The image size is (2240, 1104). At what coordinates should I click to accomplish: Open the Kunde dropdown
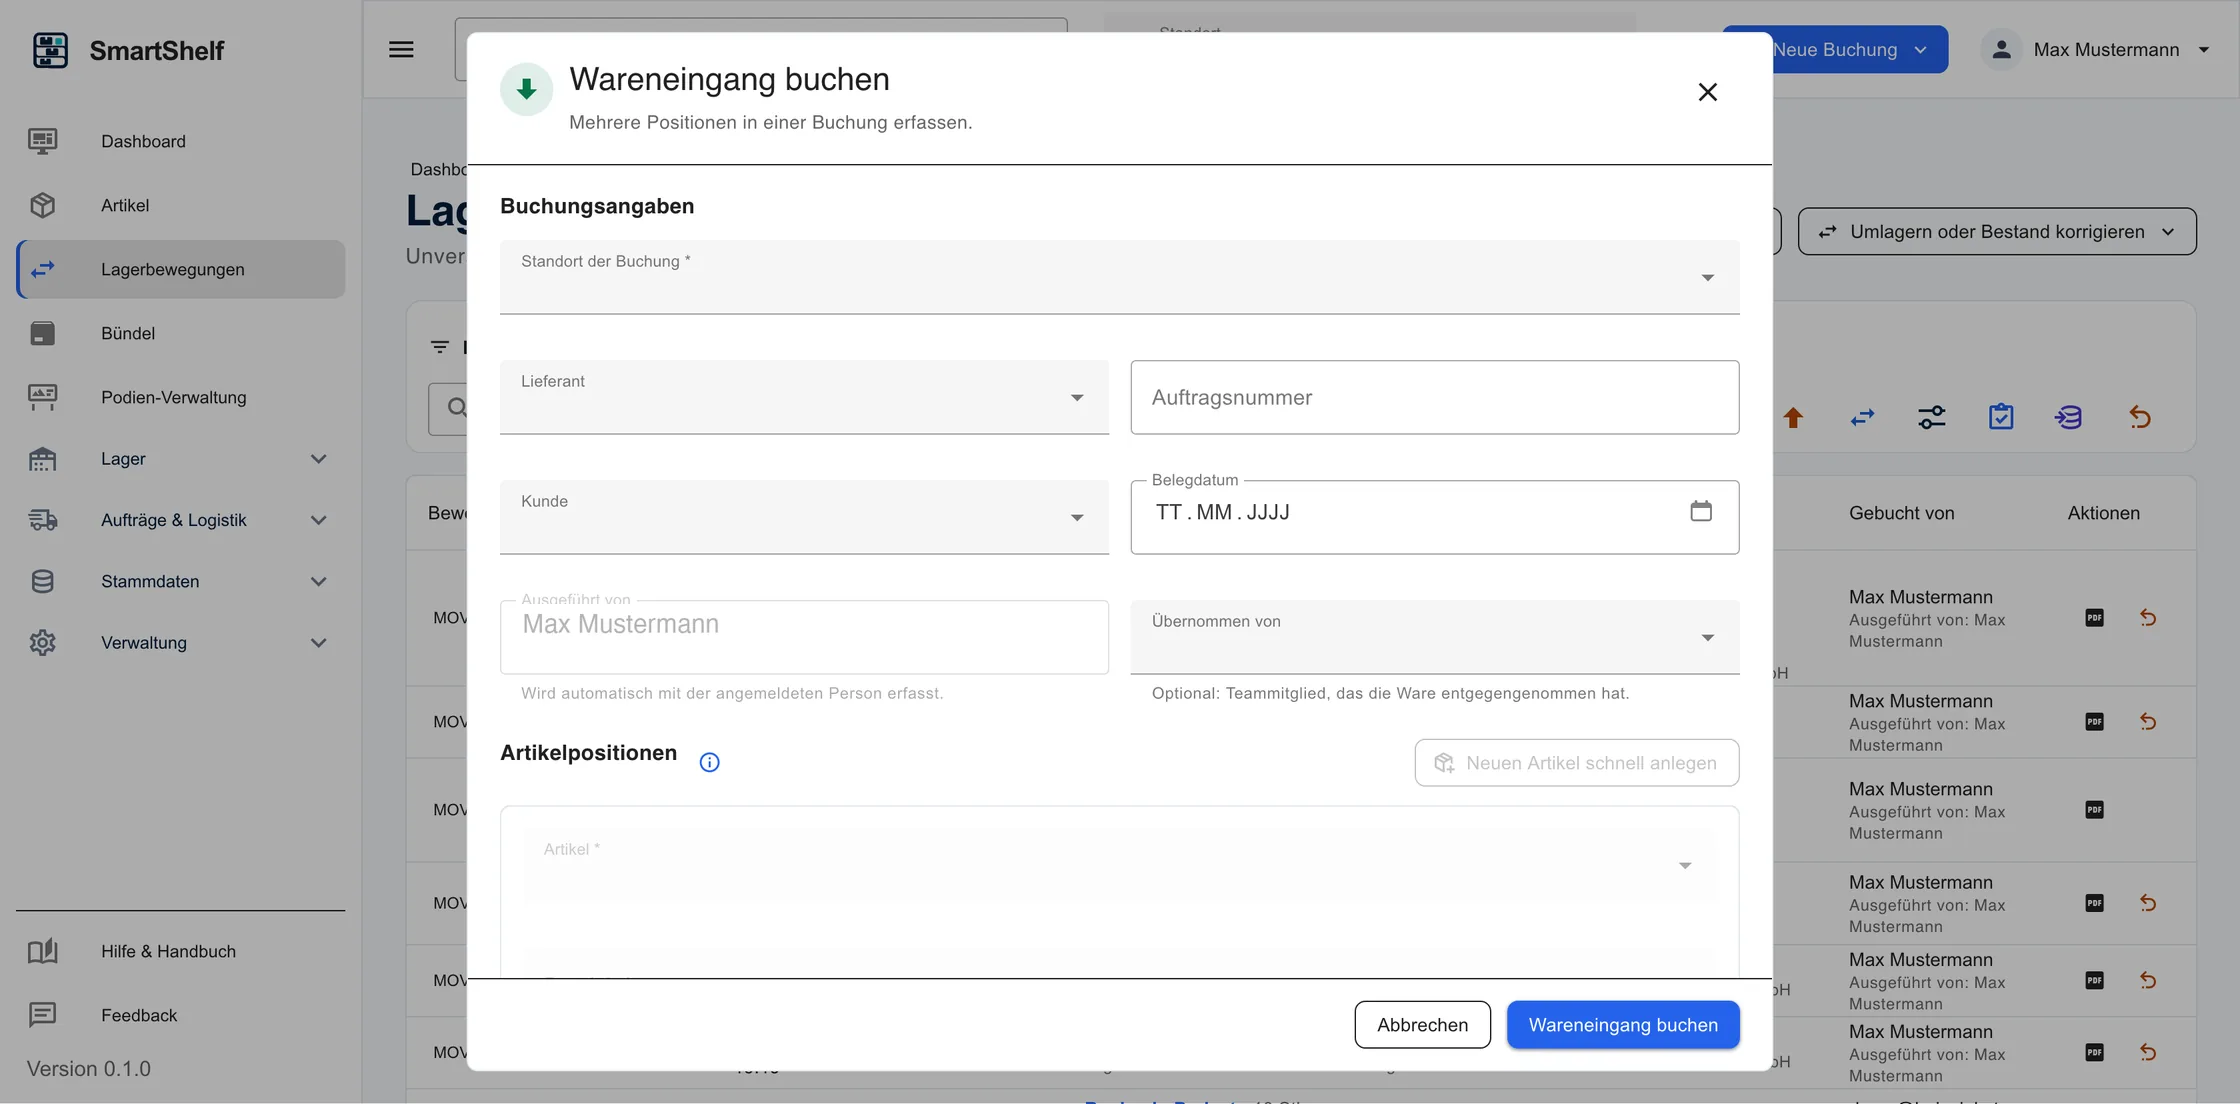[804, 517]
